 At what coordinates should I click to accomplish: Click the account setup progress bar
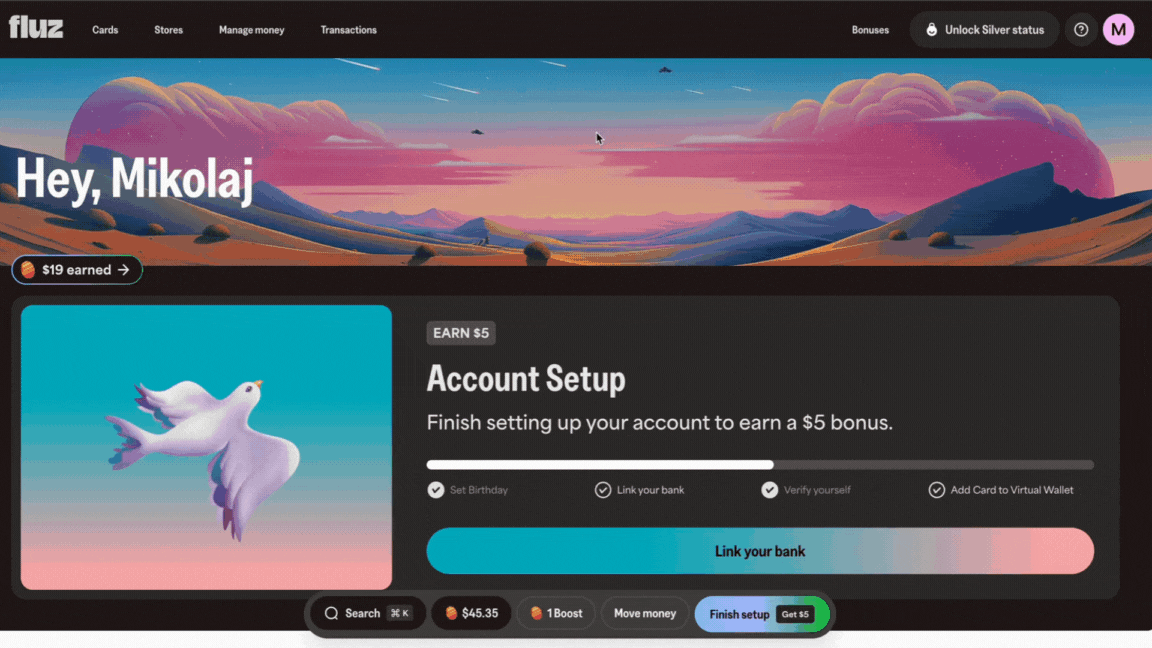[760, 465]
